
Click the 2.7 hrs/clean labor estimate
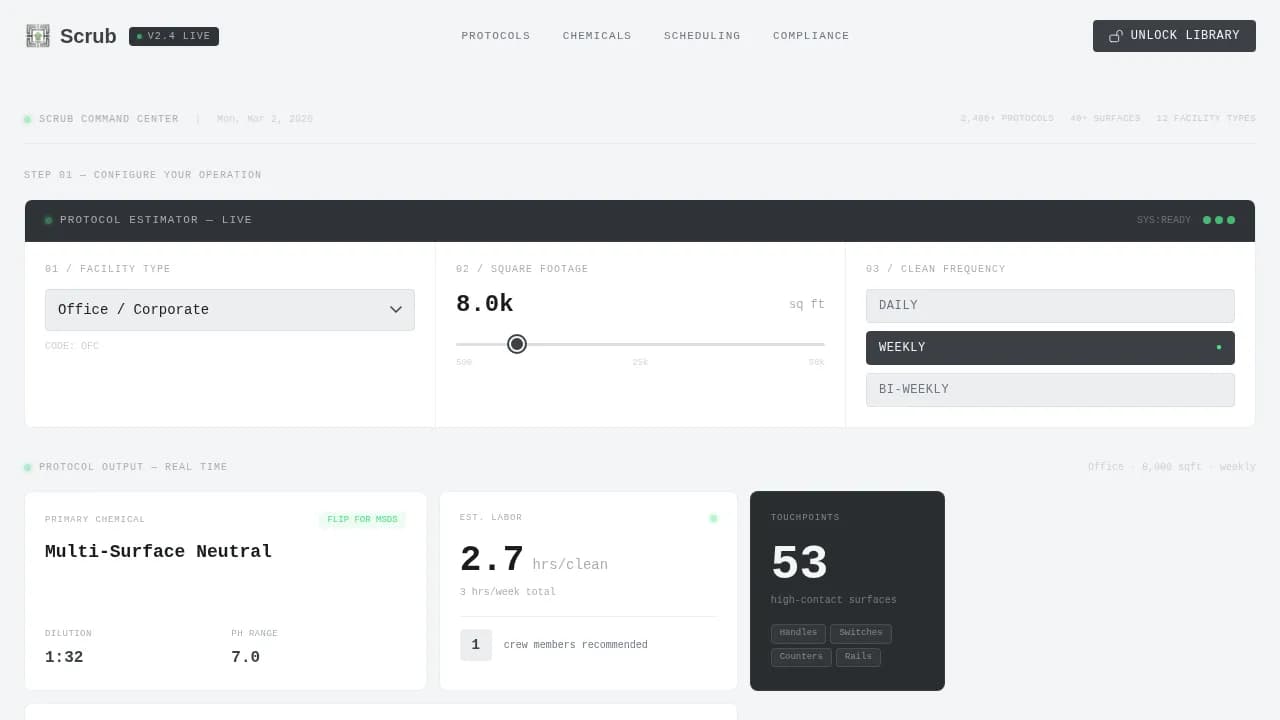coord(534,560)
